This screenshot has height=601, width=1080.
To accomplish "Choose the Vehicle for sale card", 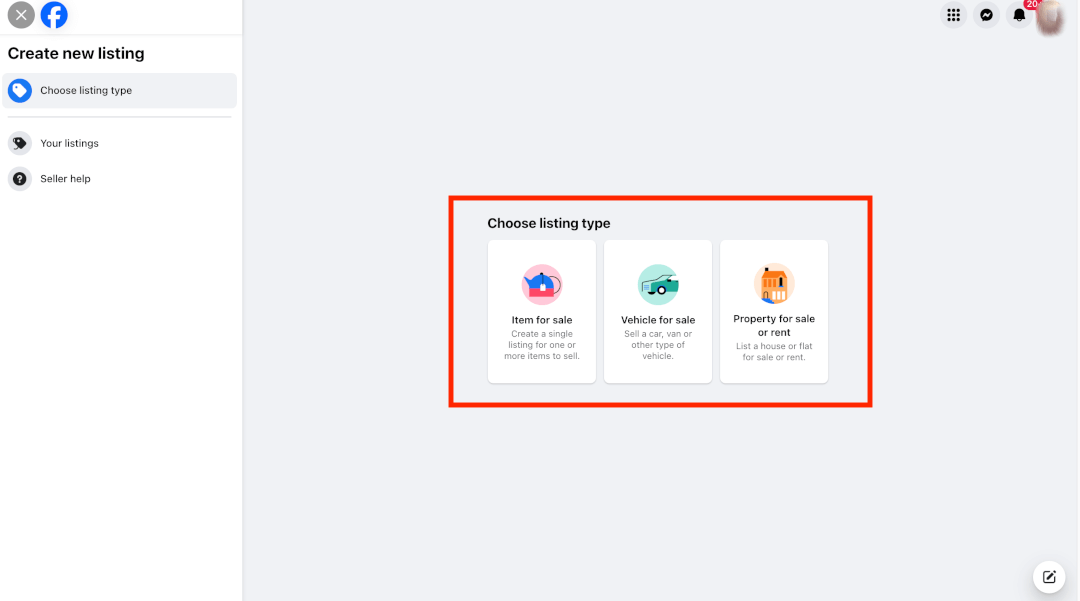I will pos(658,311).
